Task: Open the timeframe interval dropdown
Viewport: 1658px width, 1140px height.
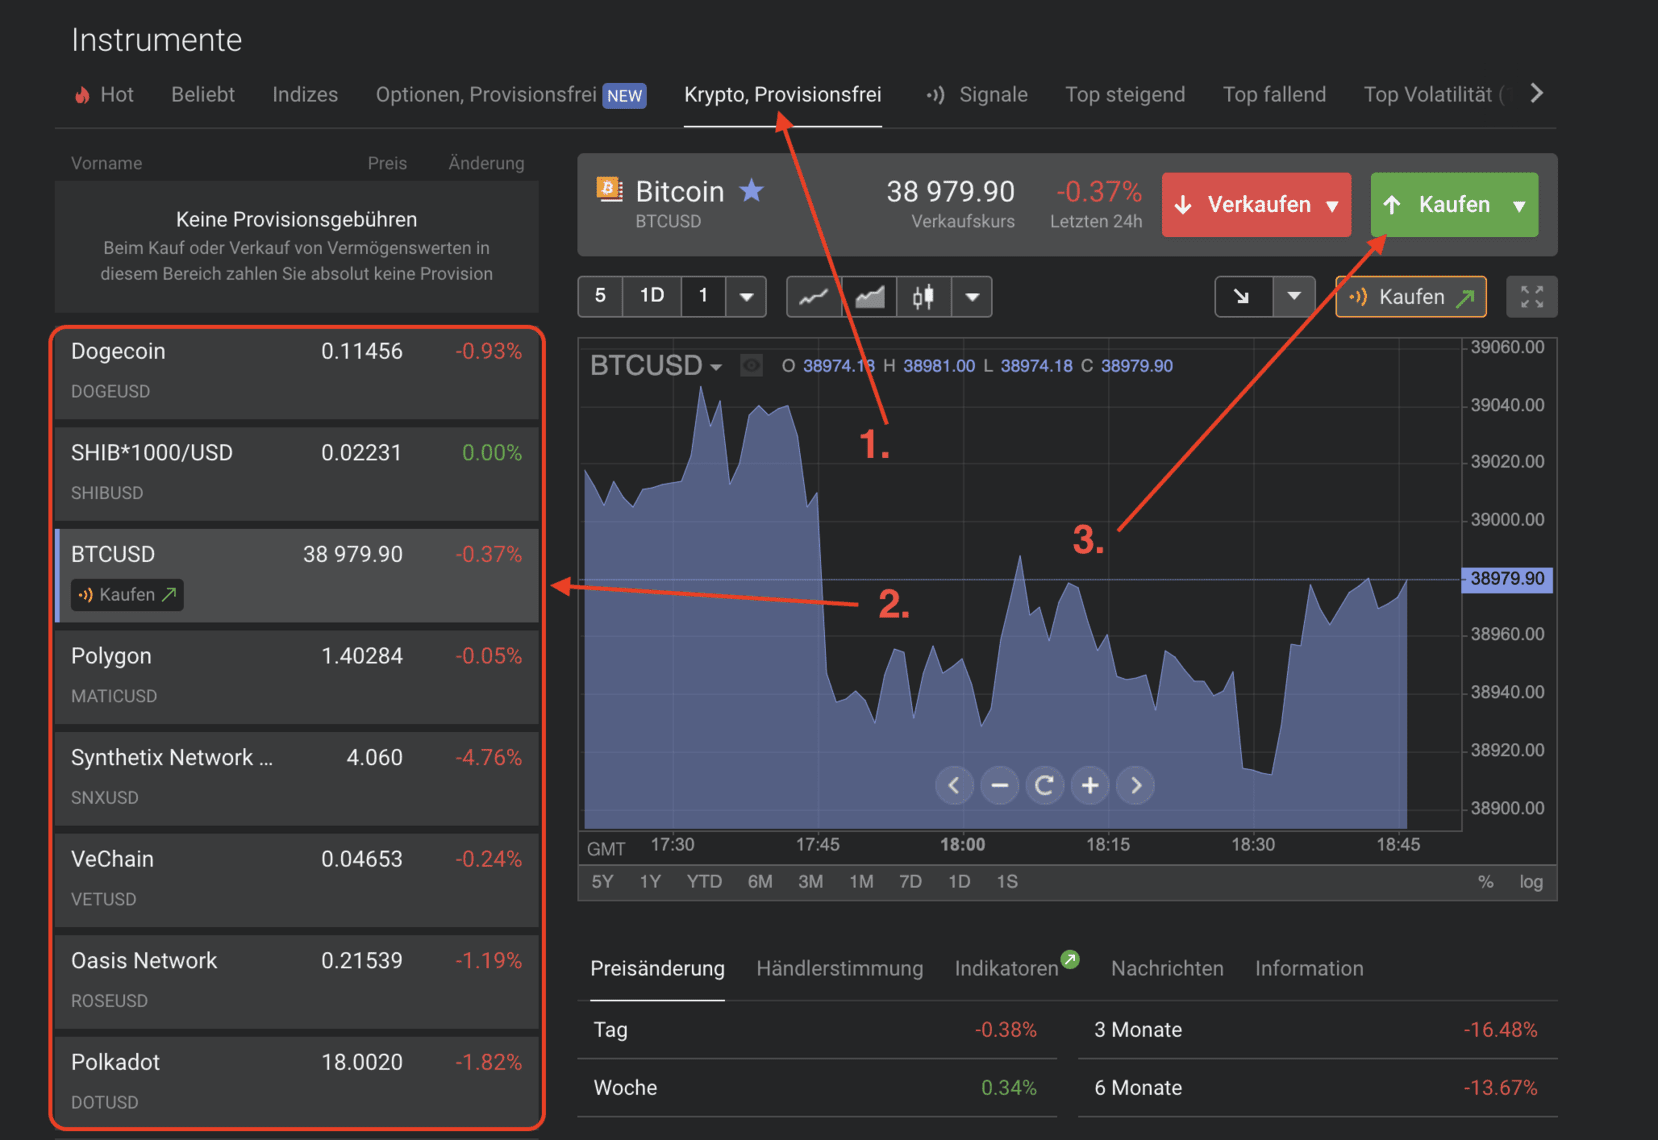Action: (746, 297)
